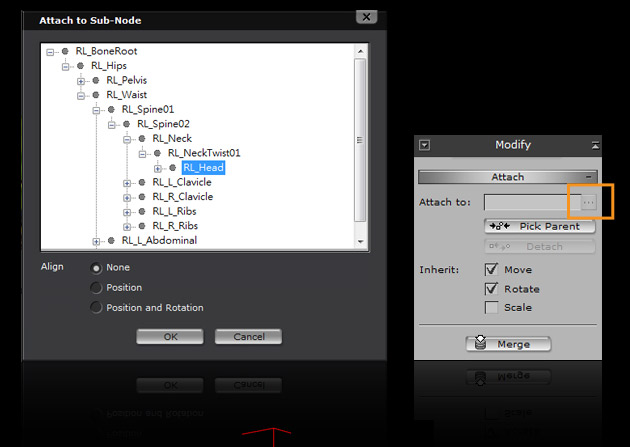Click the Modify panel pin icon

(596, 145)
